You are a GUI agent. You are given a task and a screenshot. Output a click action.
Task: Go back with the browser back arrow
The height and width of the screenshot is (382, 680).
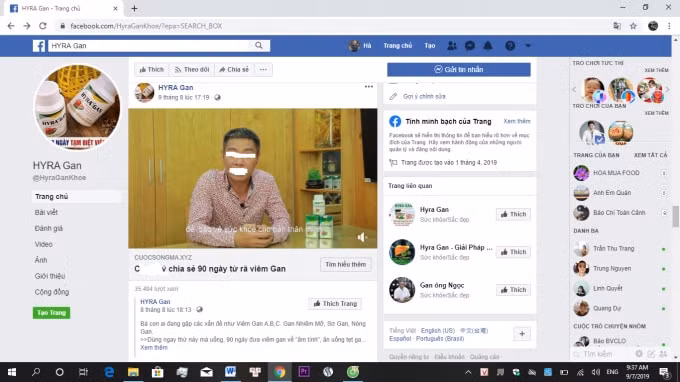point(11,26)
